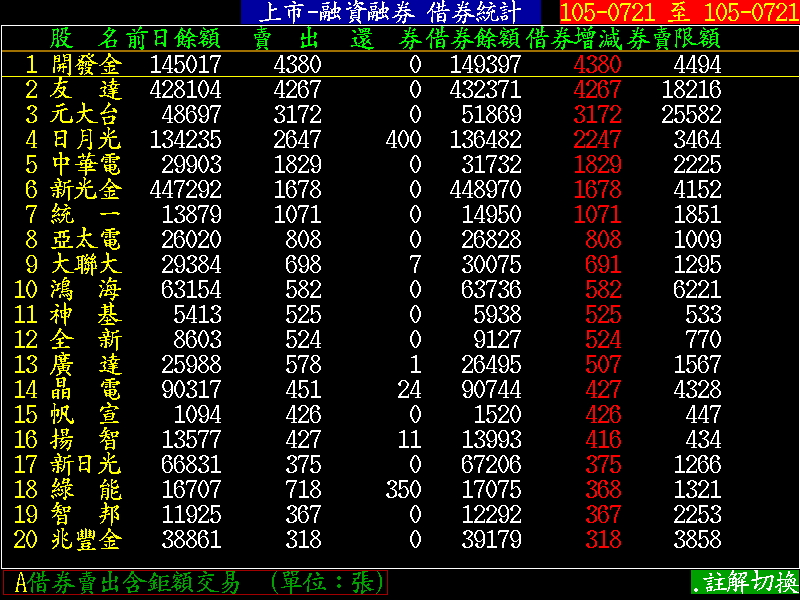Select stock 友達 in row 2
Image resolution: width=800 pixels, height=600 pixels.
[86, 89]
